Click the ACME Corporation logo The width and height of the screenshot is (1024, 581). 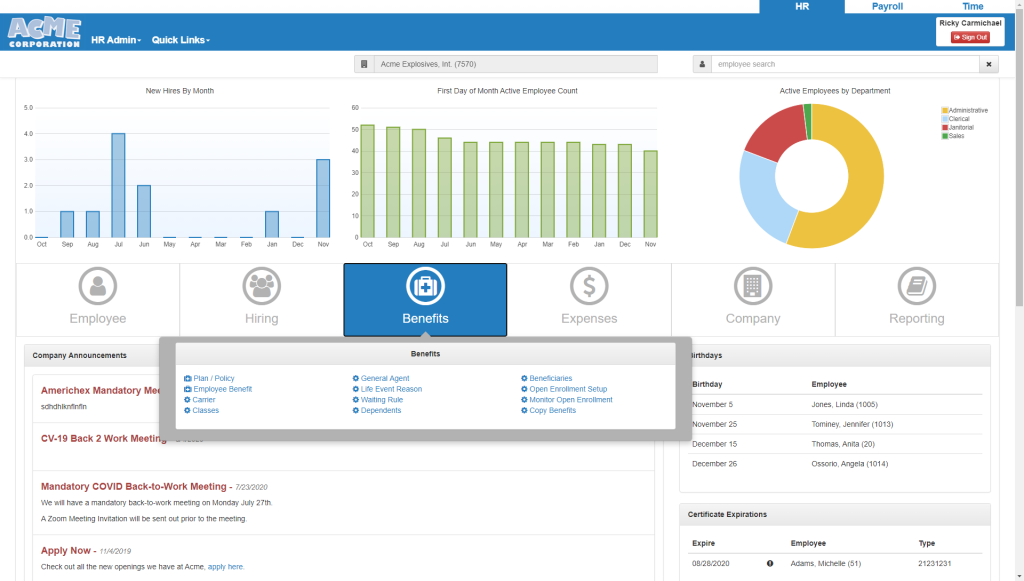(x=44, y=31)
